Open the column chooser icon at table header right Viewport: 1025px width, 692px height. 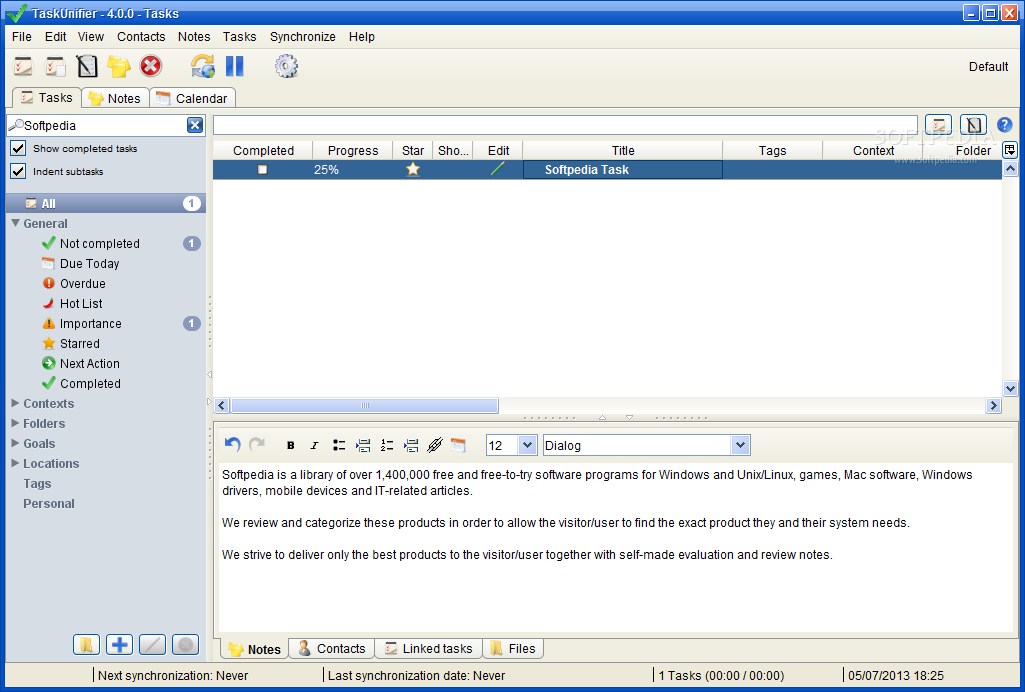coord(1010,150)
